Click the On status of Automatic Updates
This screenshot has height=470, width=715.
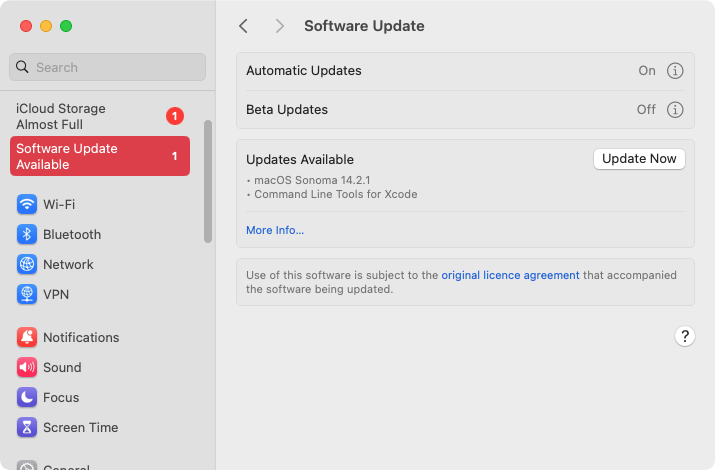(647, 71)
